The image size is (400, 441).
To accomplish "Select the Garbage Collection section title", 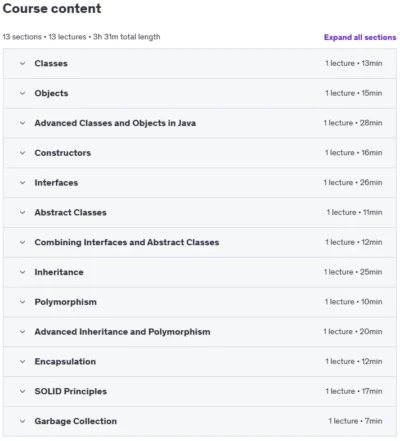I will click(x=76, y=421).
